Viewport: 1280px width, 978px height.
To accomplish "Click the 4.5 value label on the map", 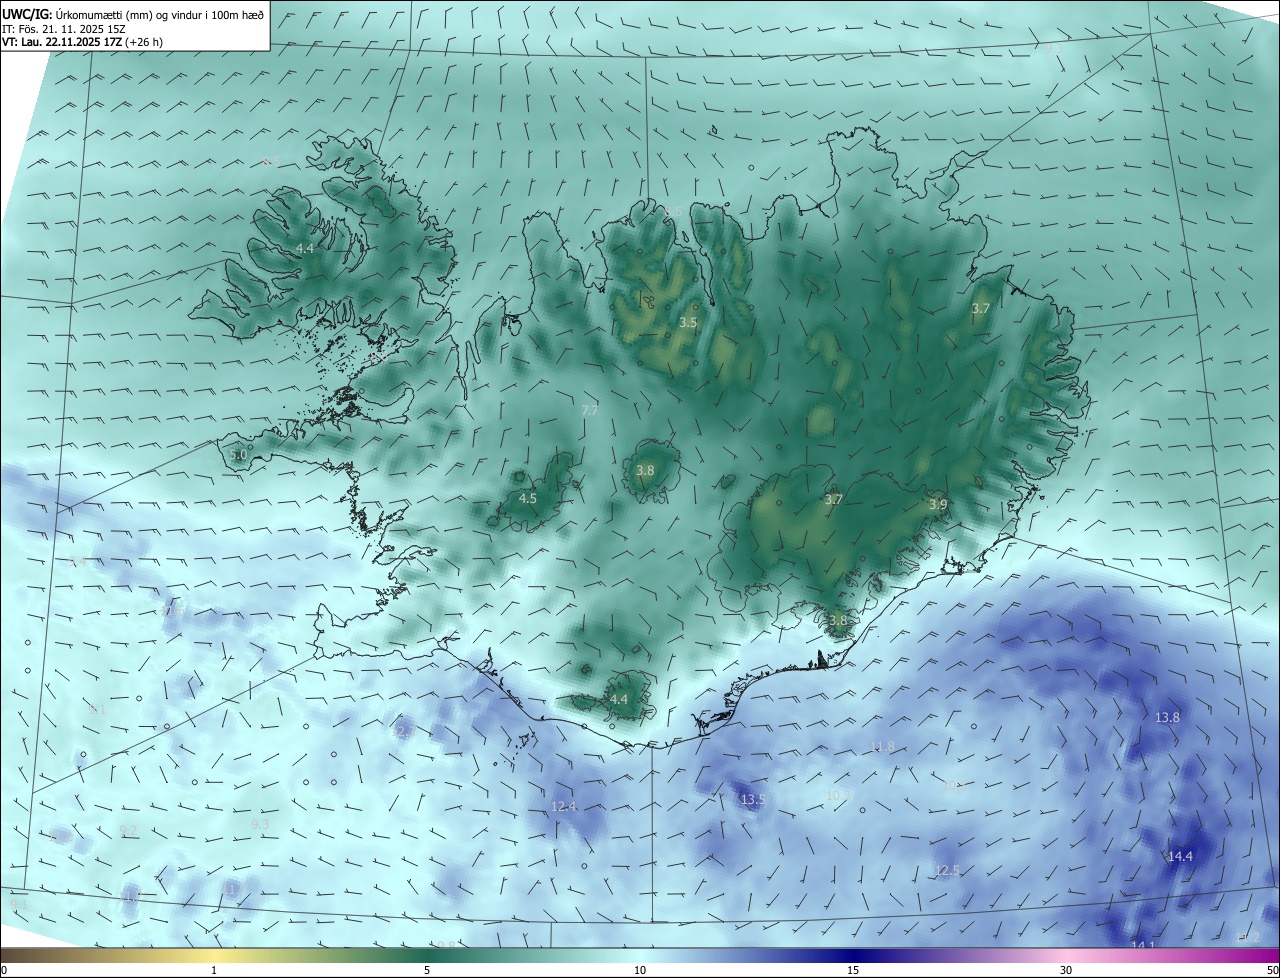I will coord(528,498).
